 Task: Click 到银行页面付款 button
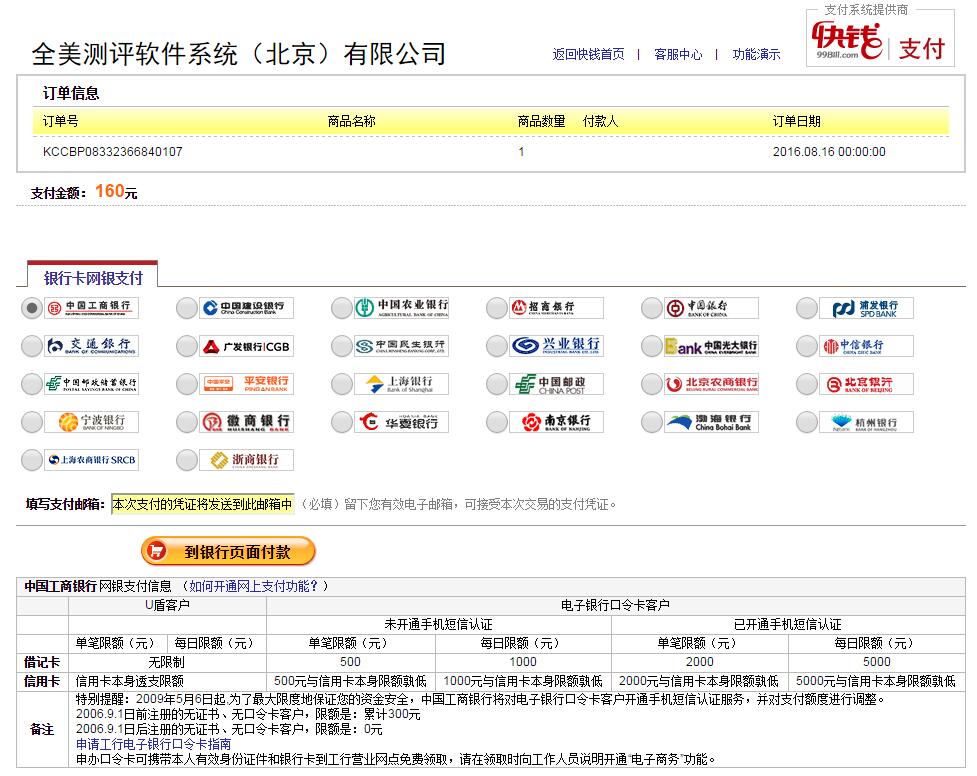coord(228,552)
